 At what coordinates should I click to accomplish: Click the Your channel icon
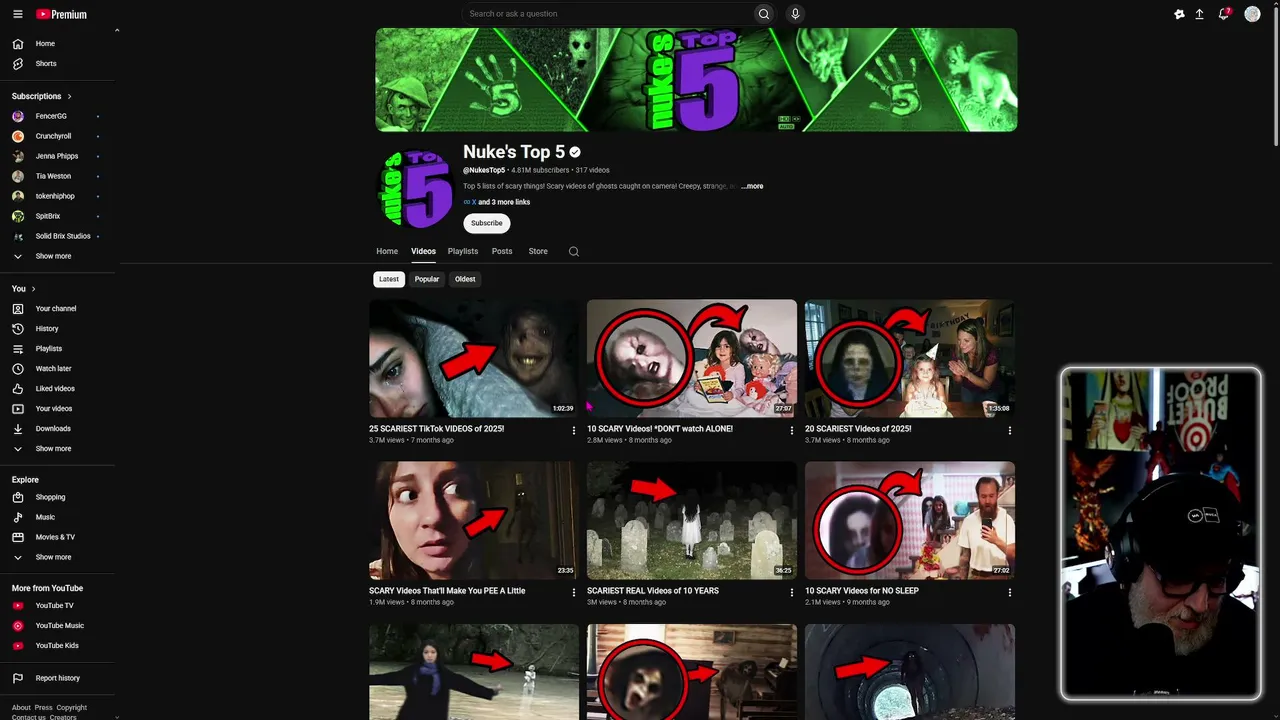pos(17,309)
